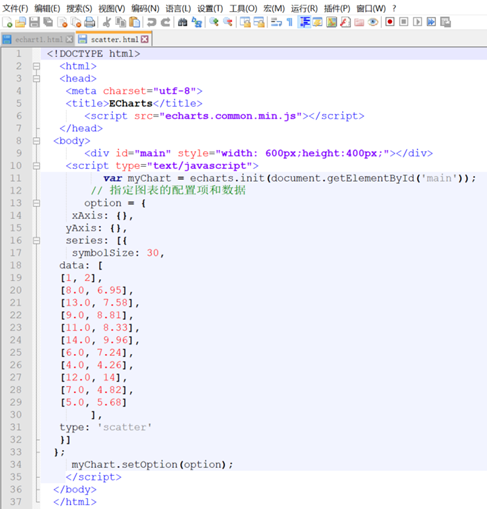Click line number 20 in the margin

pyautogui.click(x=15, y=290)
